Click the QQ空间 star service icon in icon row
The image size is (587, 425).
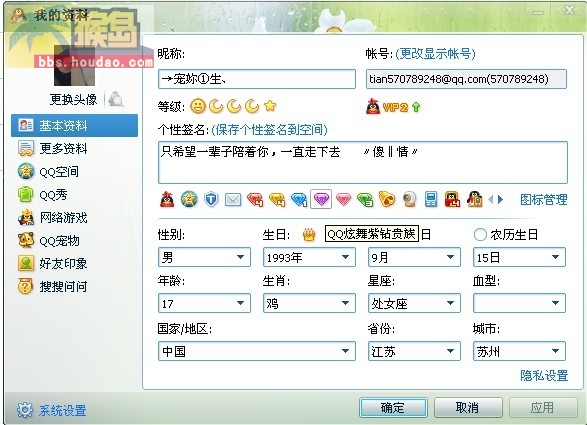coord(189,199)
